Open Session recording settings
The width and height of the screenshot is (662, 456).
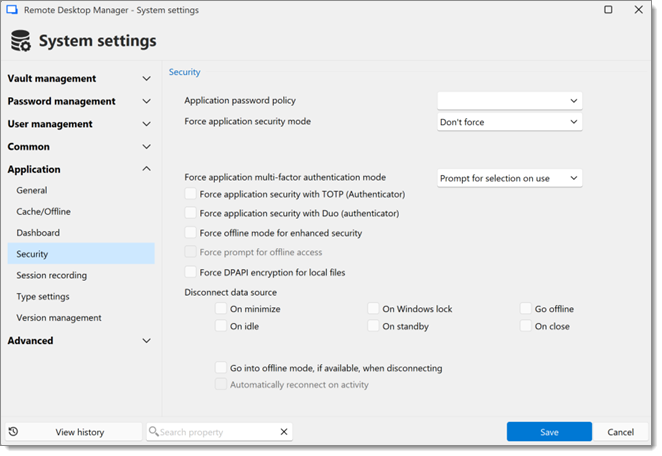[x=81, y=275]
